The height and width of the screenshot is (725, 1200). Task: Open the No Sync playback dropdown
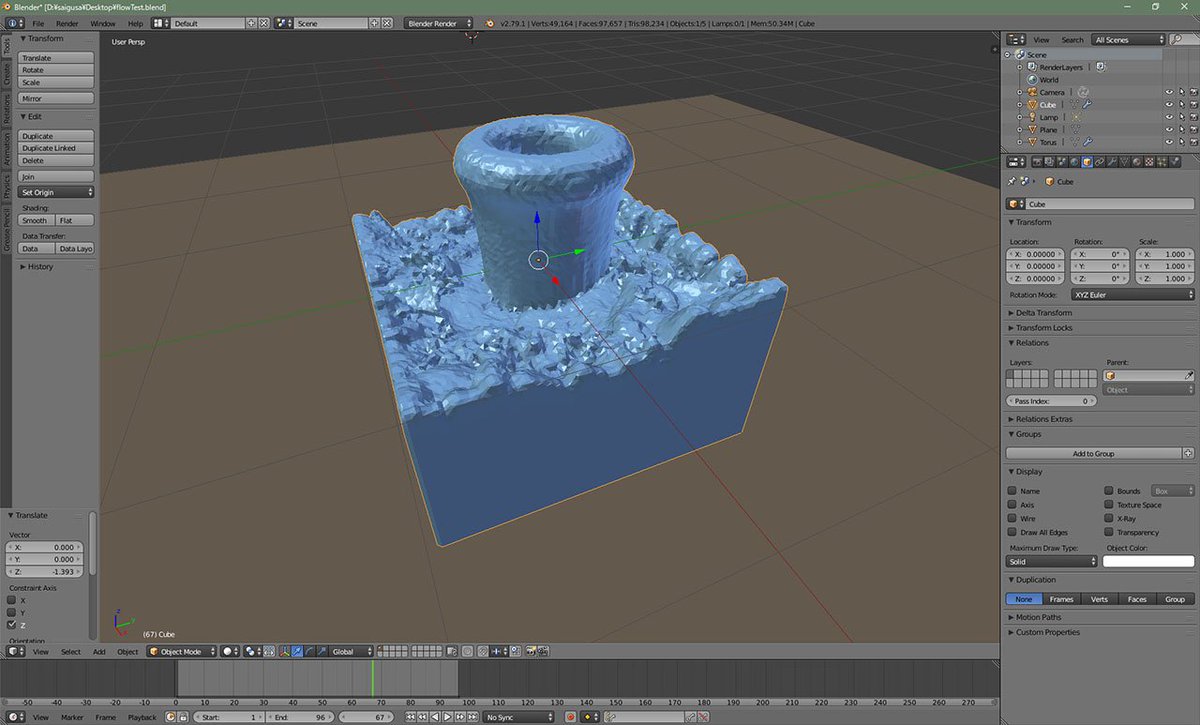(519, 717)
